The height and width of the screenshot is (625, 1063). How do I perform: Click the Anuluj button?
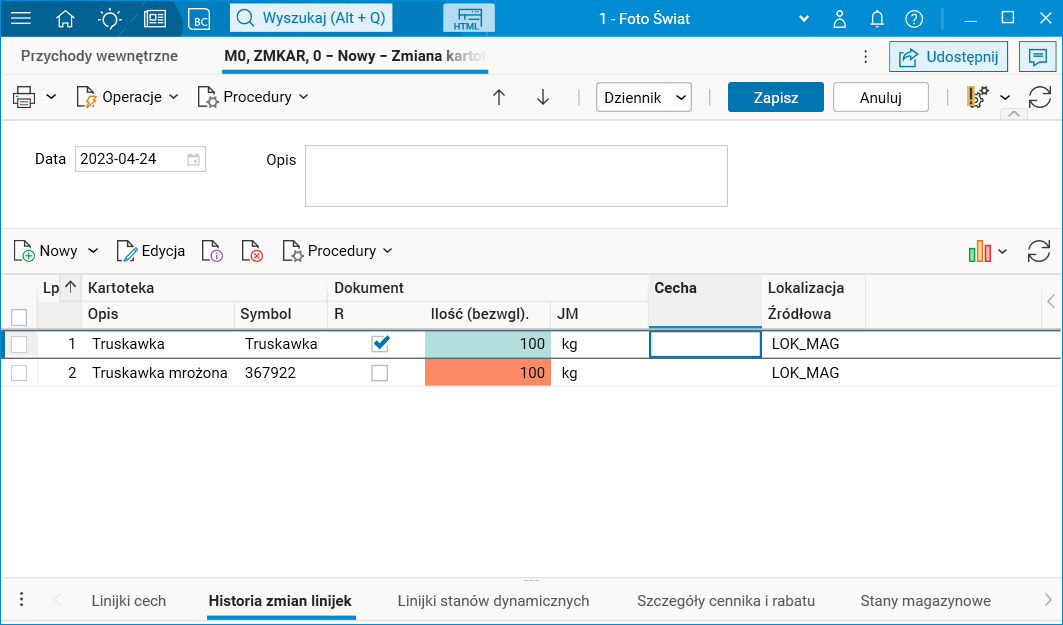(881, 98)
